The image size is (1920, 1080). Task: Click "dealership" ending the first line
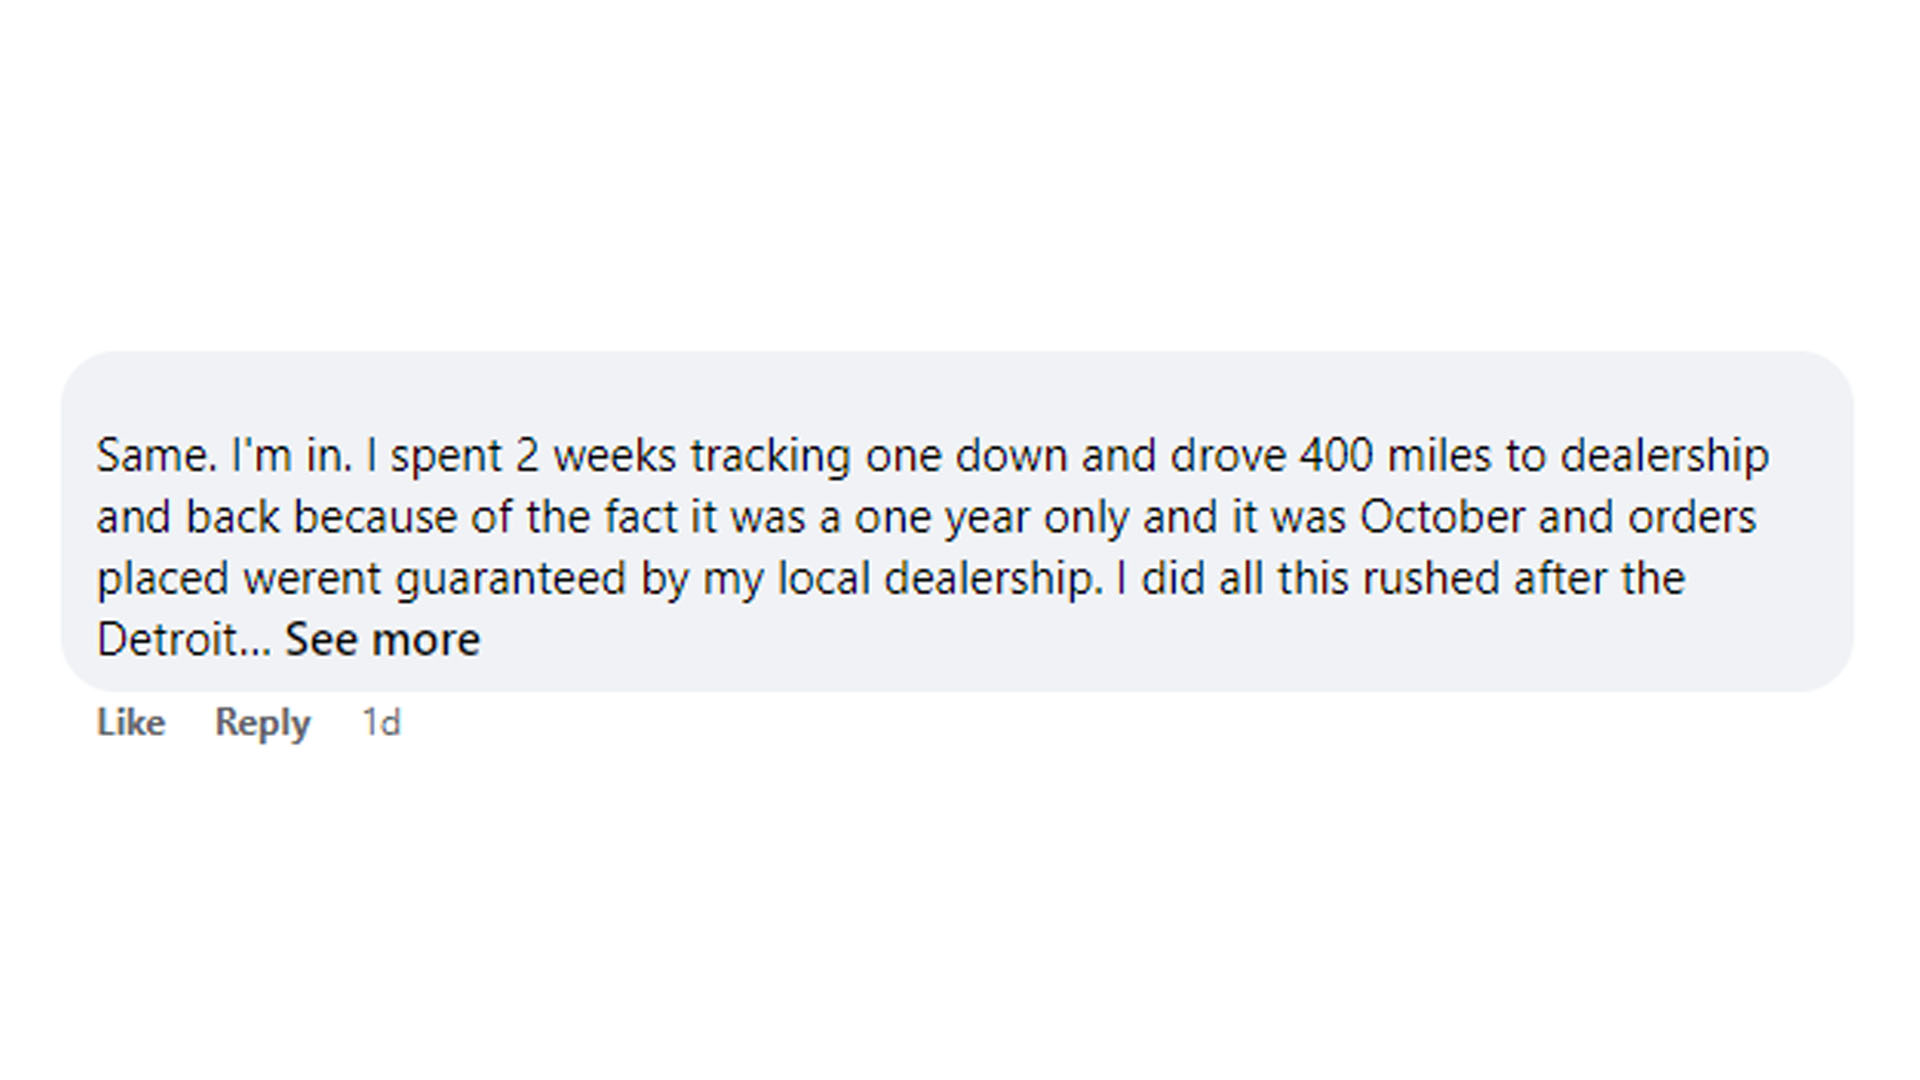click(1664, 456)
